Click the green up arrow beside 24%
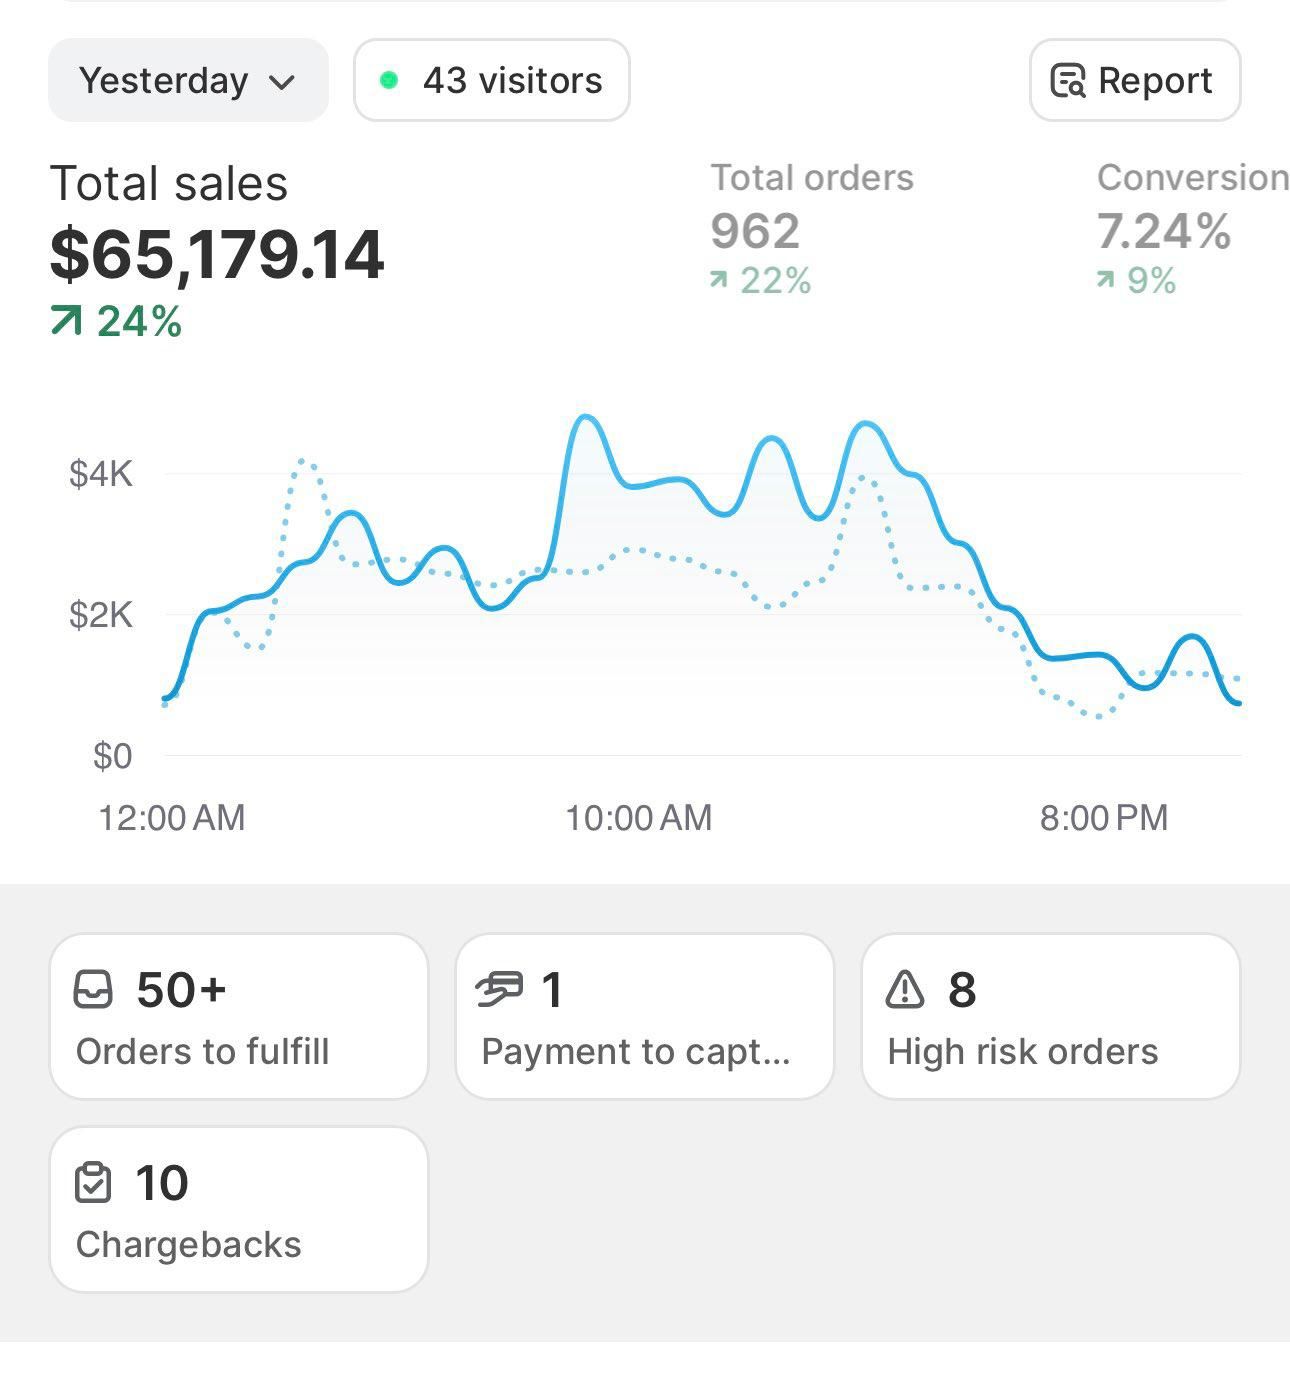This screenshot has width=1290, height=1387. pos(66,321)
